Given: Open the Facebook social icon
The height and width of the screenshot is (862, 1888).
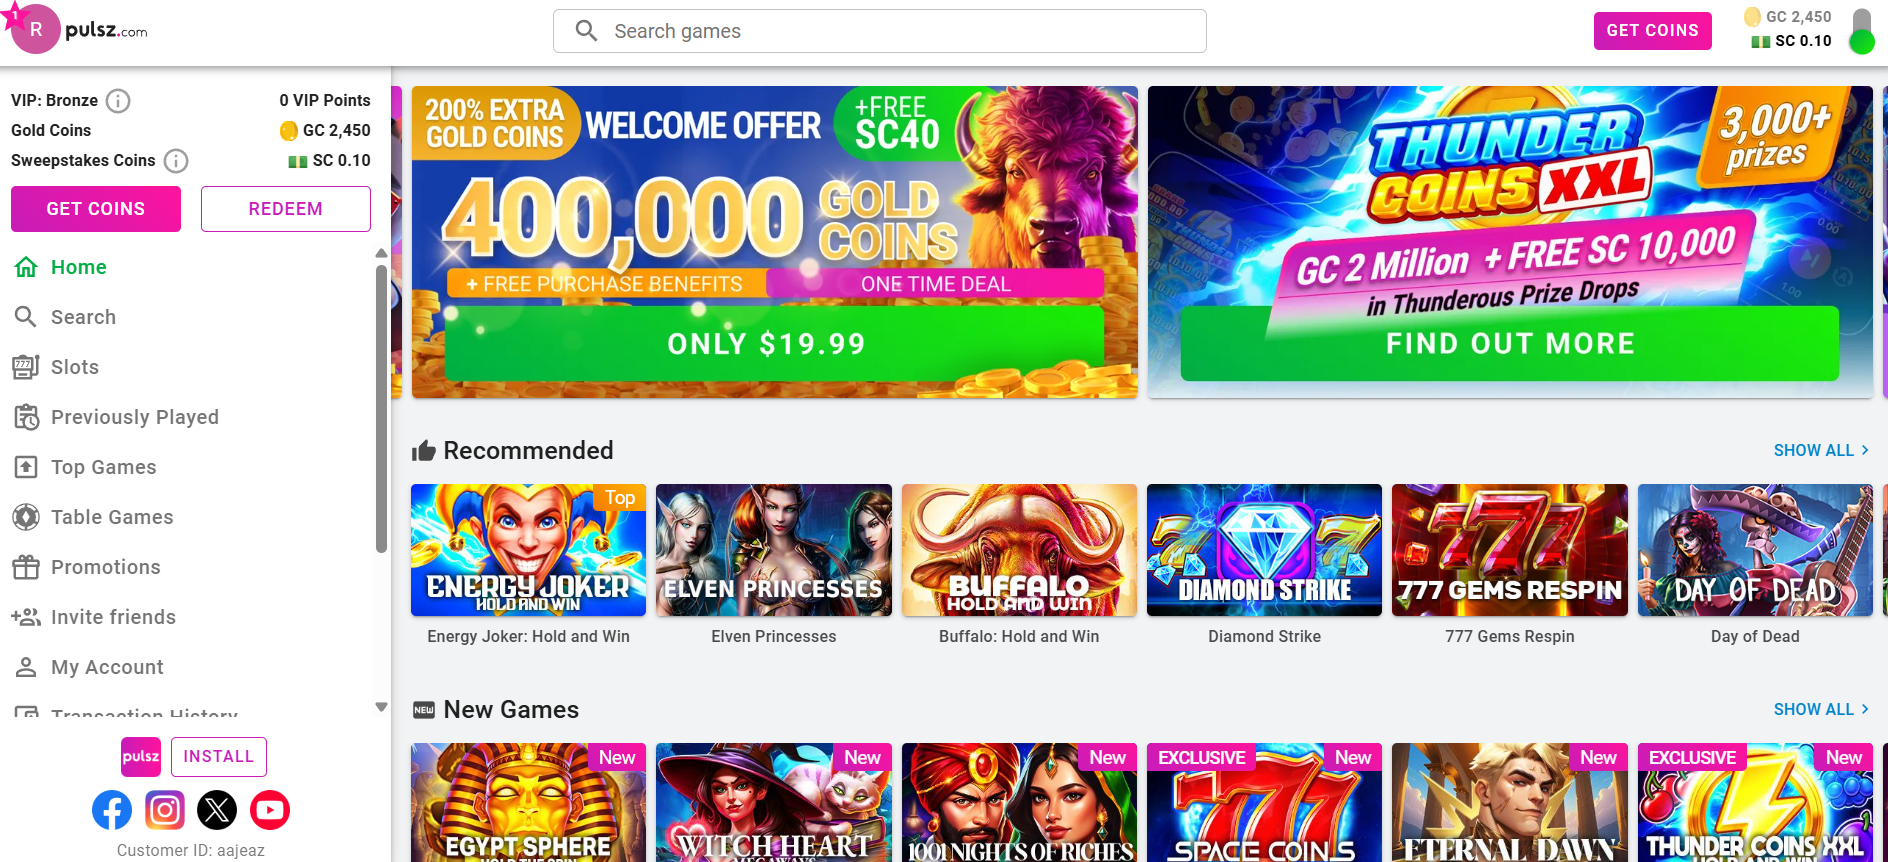Looking at the screenshot, I should coord(112,810).
